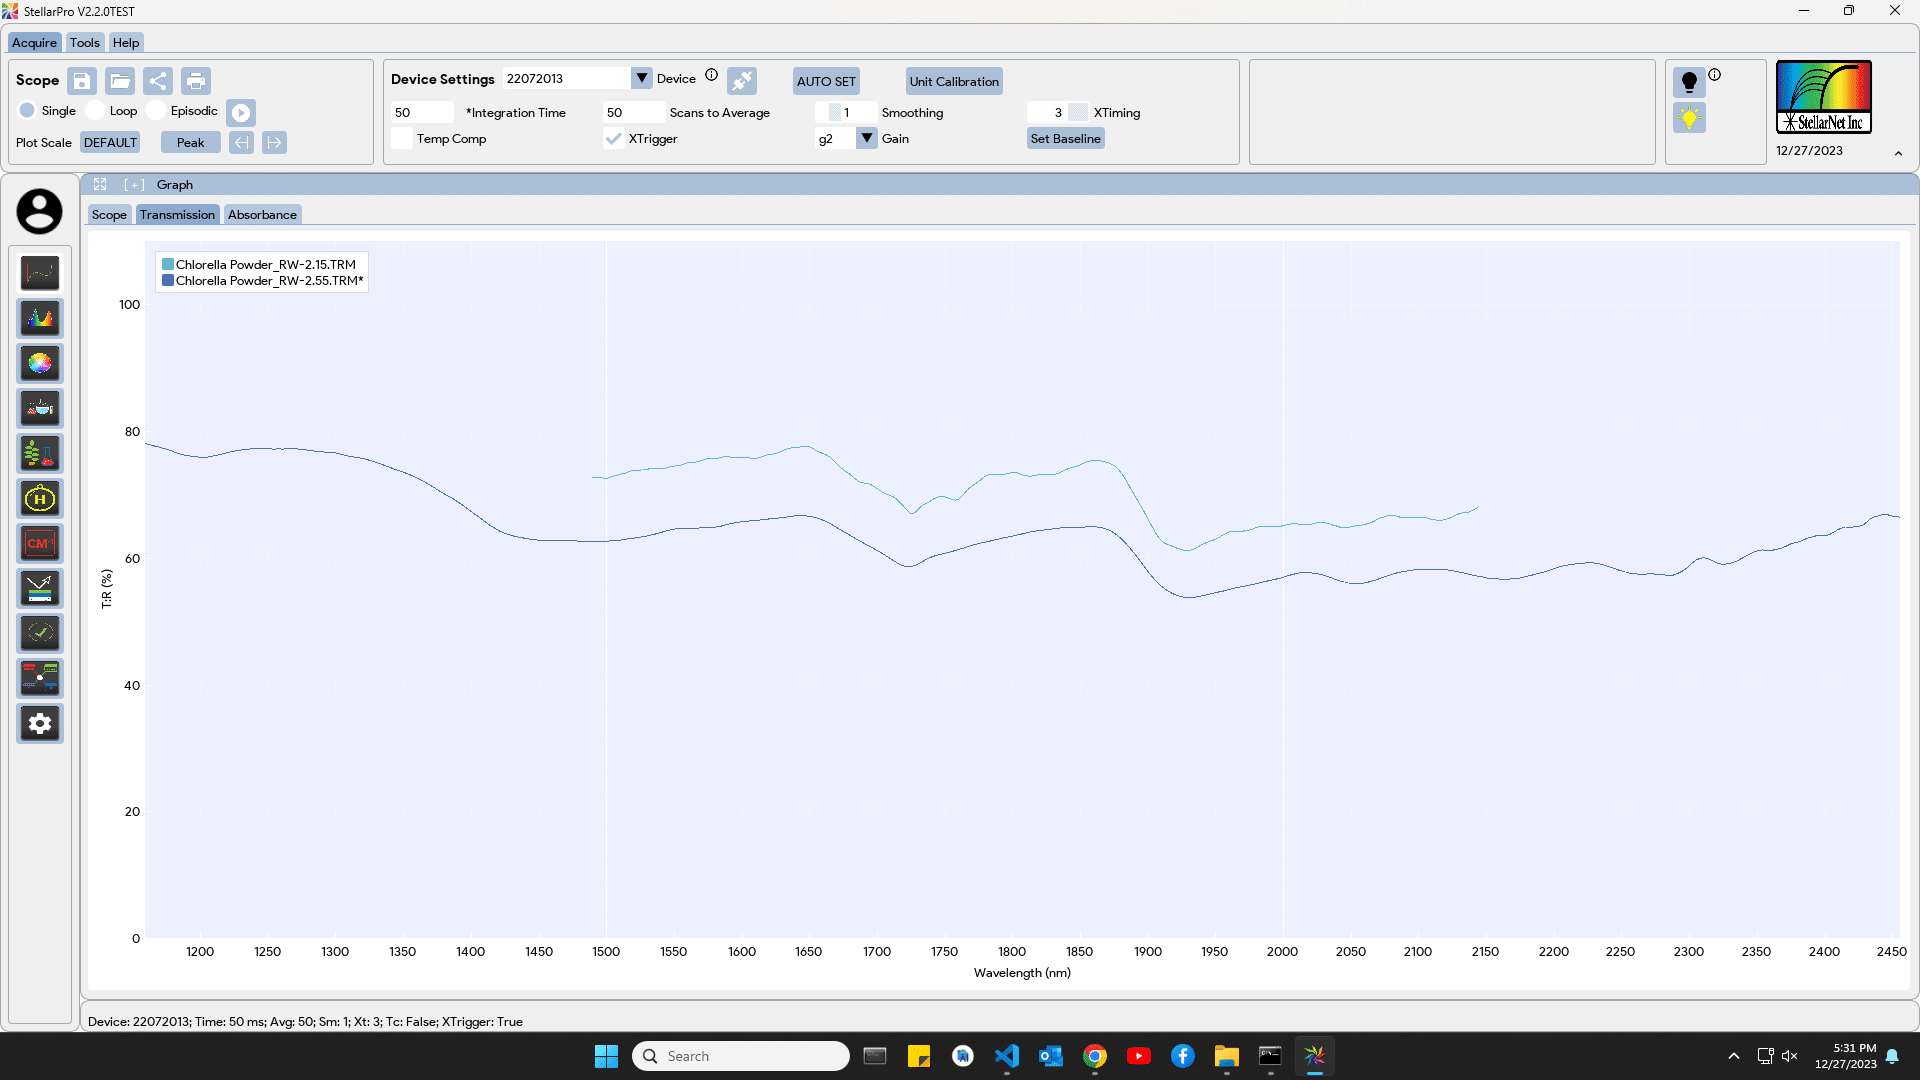
Task: Open the Tools menu
Action: point(84,42)
